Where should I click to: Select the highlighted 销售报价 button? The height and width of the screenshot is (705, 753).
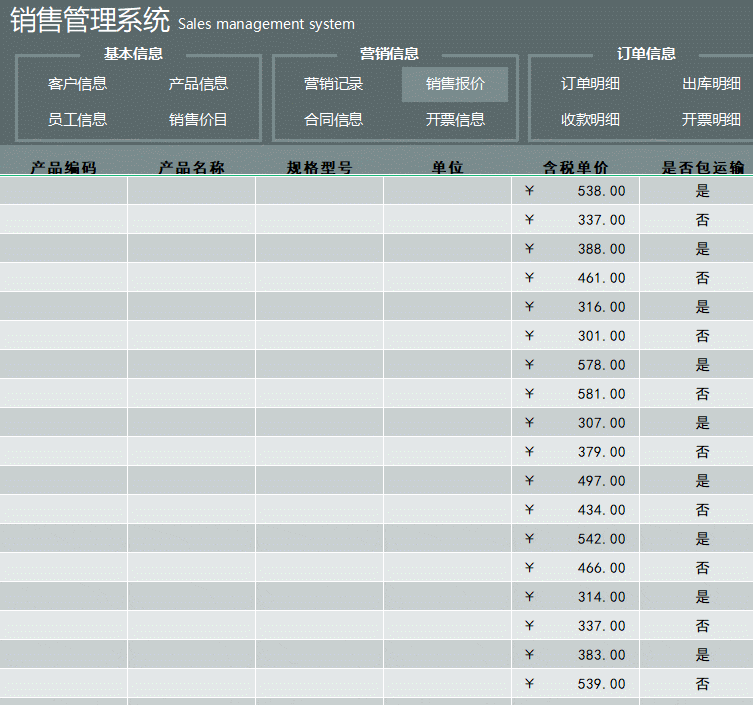click(x=455, y=85)
